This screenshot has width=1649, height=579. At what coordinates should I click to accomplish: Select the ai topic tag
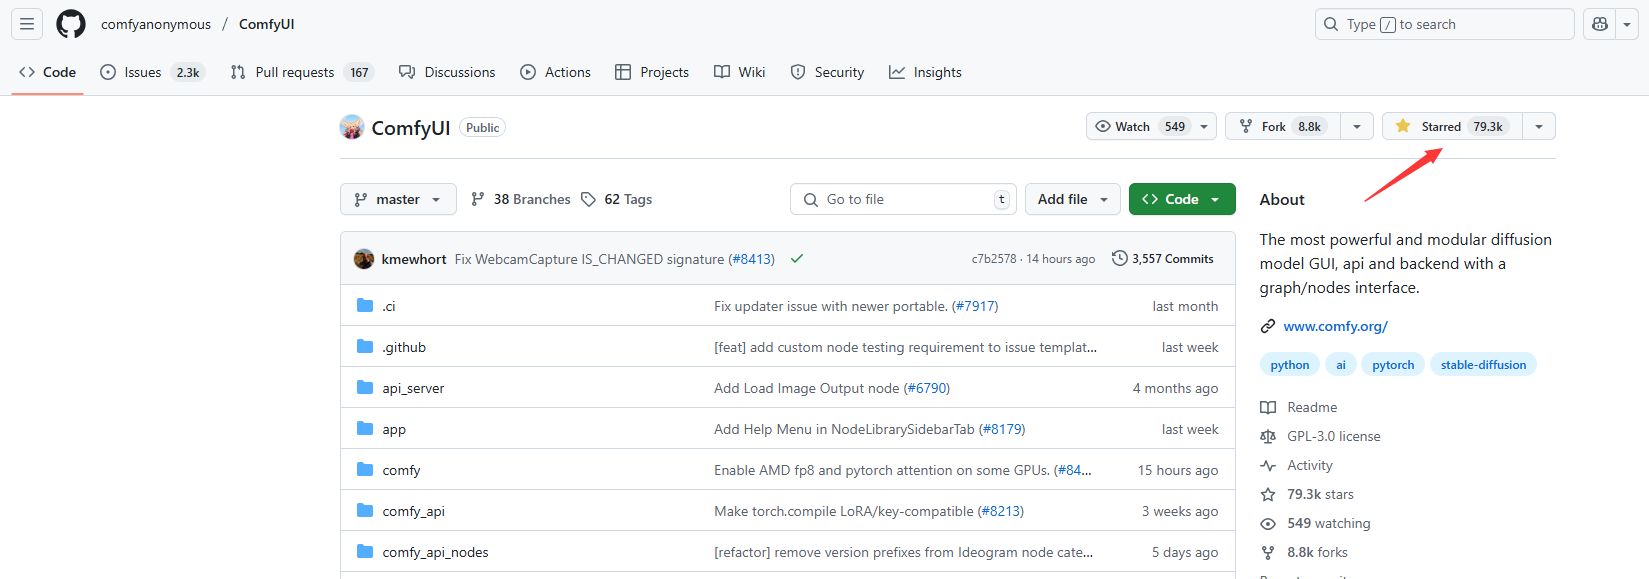coord(1341,365)
